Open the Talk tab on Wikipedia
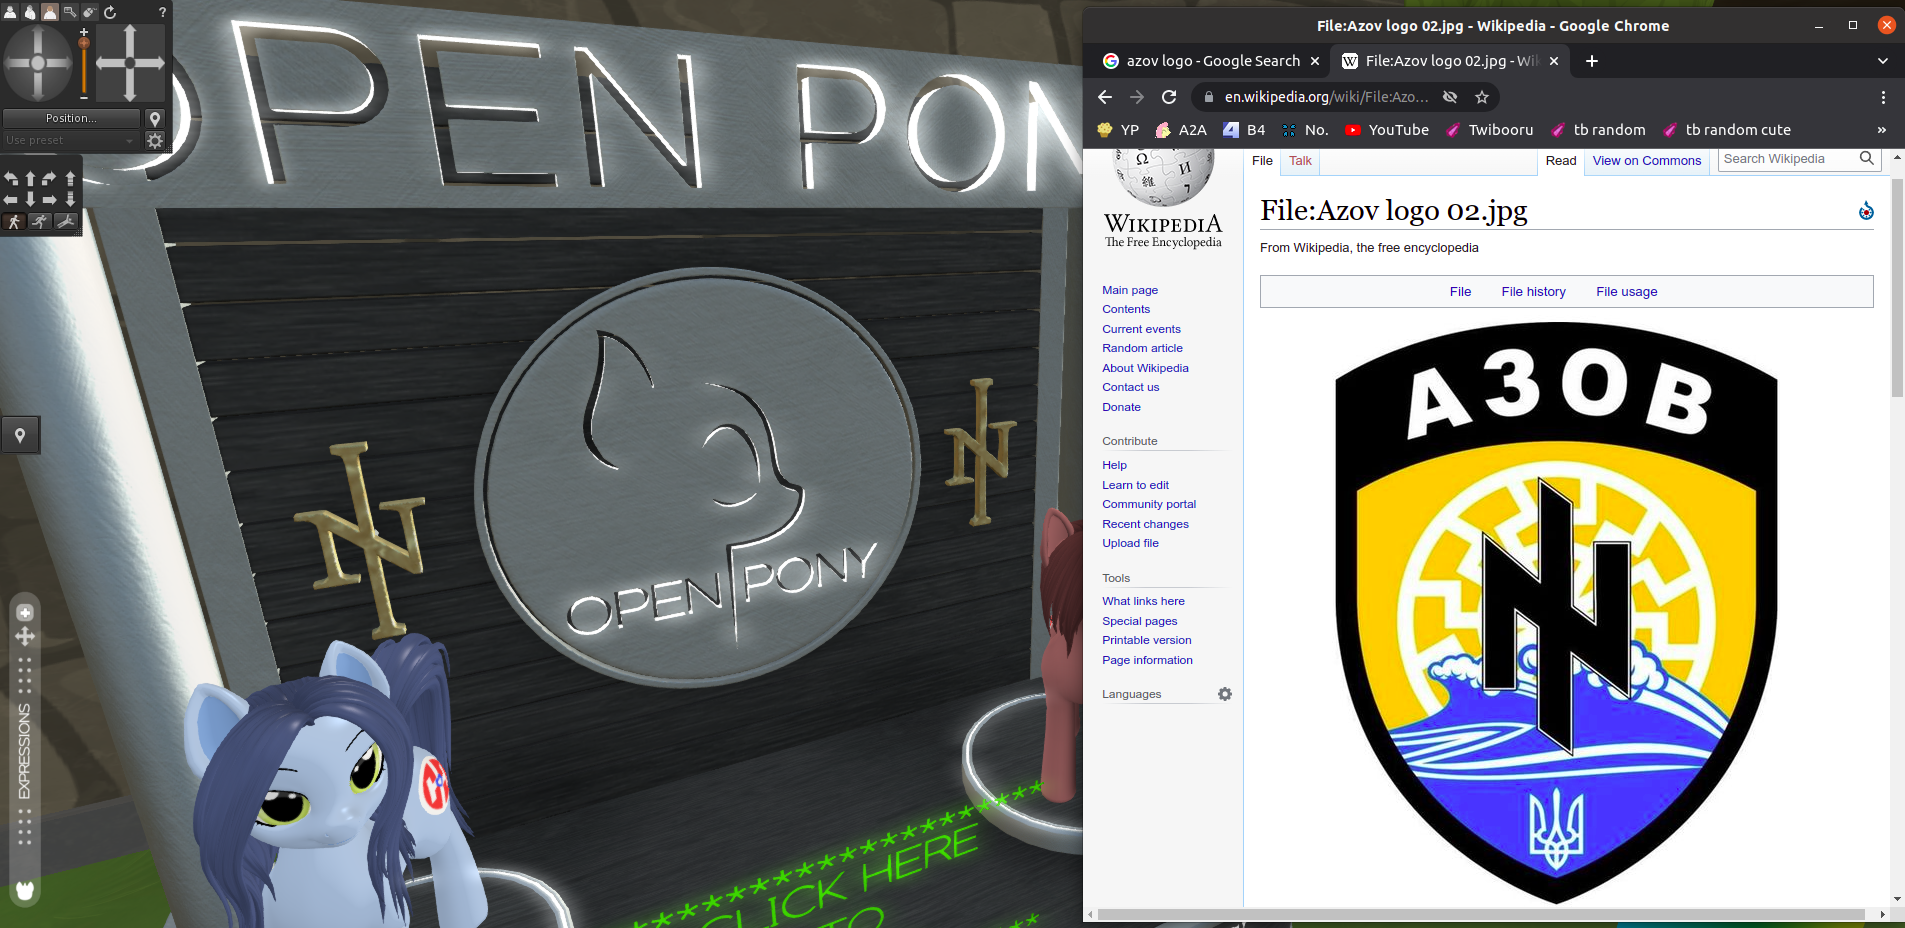The width and height of the screenshot is (1905, 928). [x=1300, y=161]
